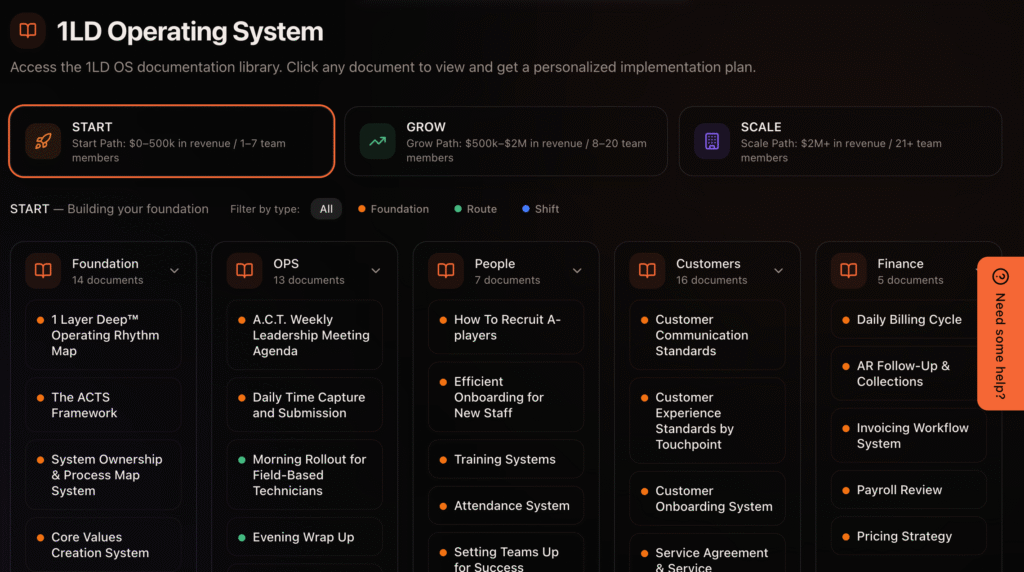Image resolution: width=1024 pixels, height=572 pixels.
Task: Click the Foundation category book icon
Action: (x=43, y=271)
